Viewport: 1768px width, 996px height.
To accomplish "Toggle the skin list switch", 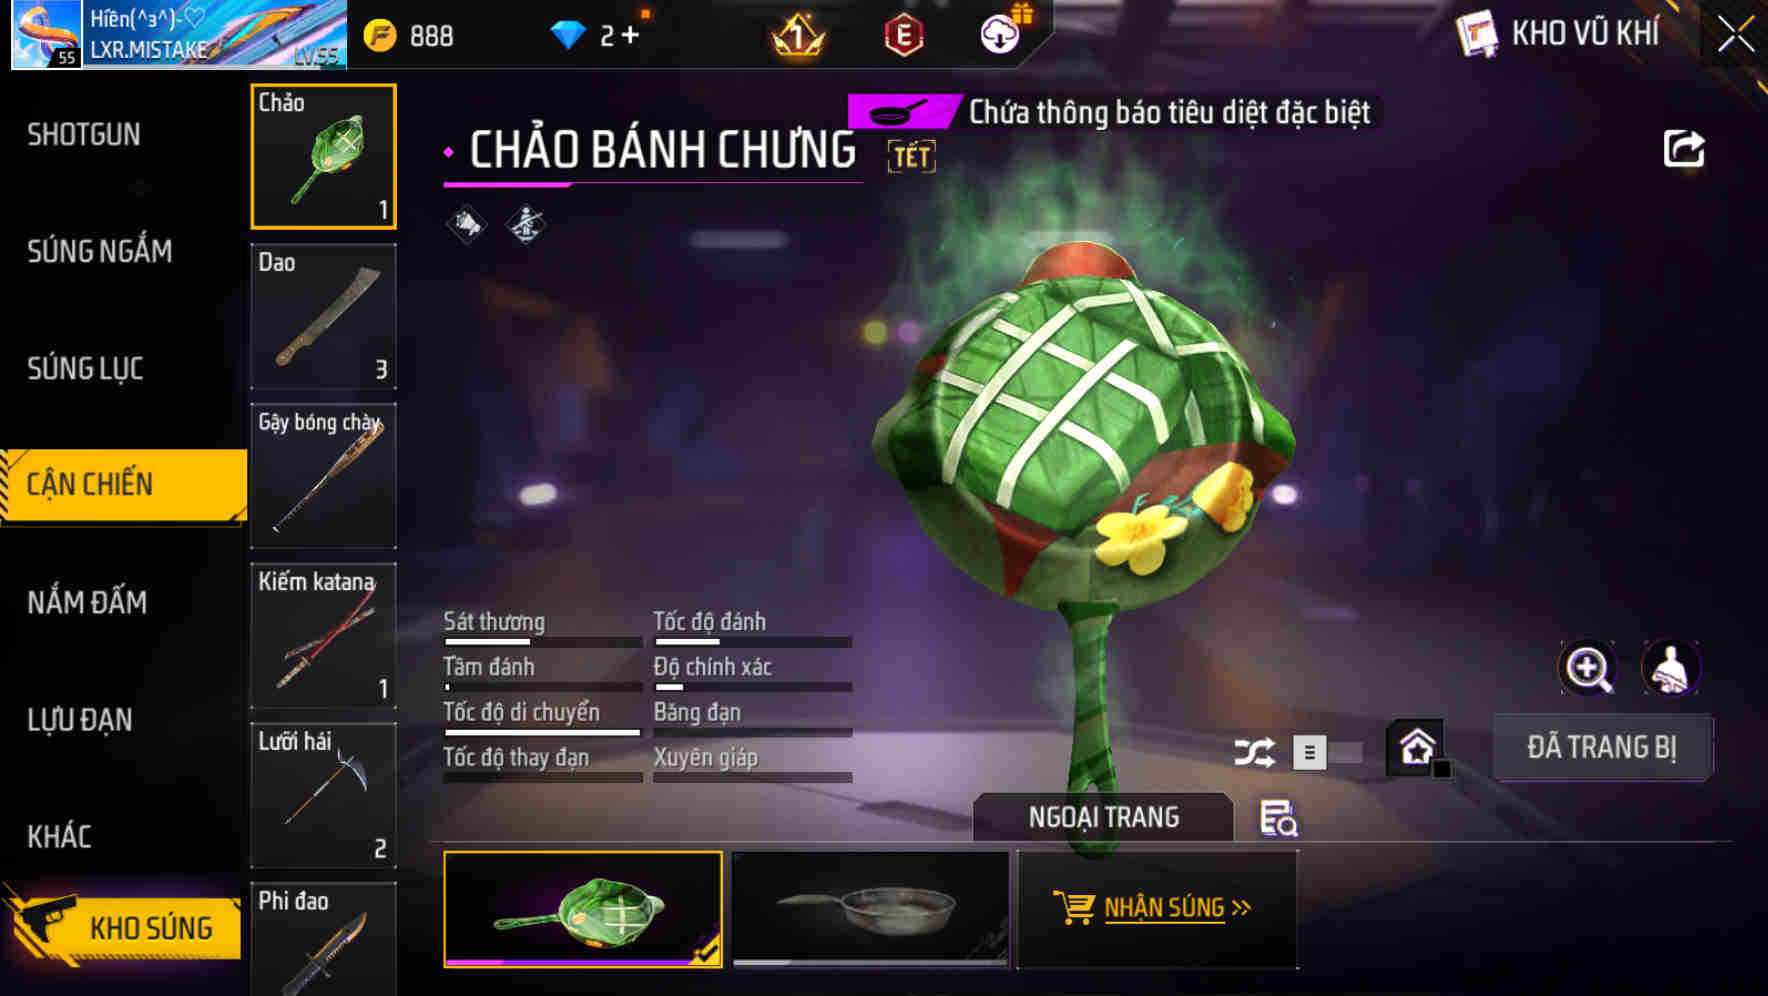I will [1327, 752].
